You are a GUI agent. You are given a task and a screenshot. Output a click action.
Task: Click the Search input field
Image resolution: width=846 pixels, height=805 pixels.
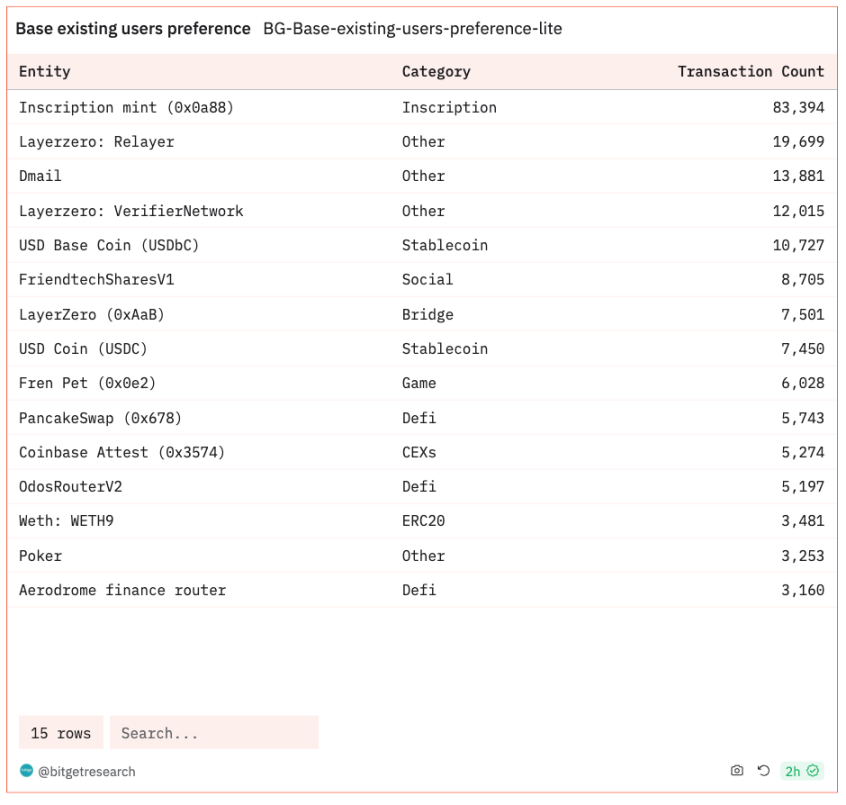click(x=214, y=733)
